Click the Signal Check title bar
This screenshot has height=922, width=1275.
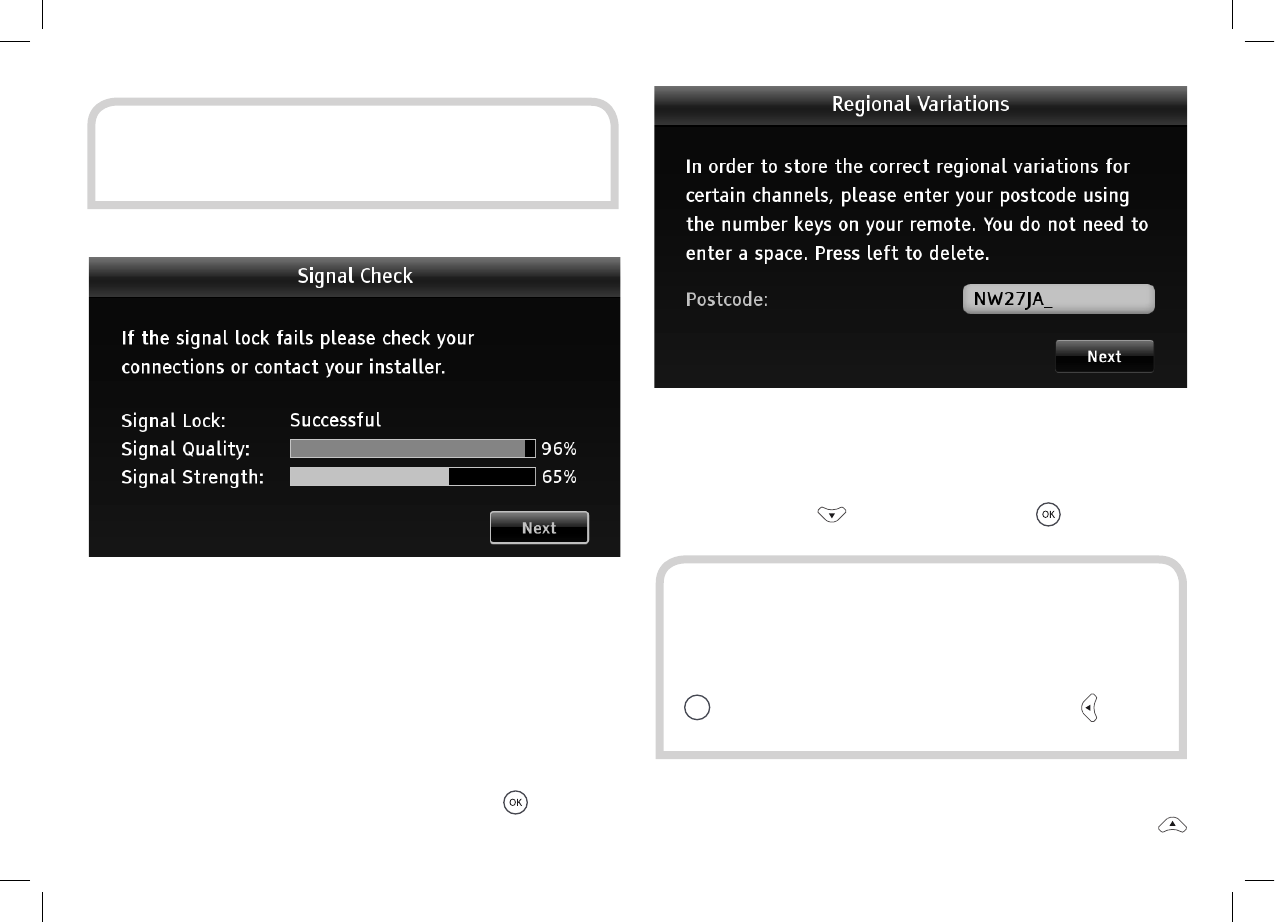(x=355, y=276)
